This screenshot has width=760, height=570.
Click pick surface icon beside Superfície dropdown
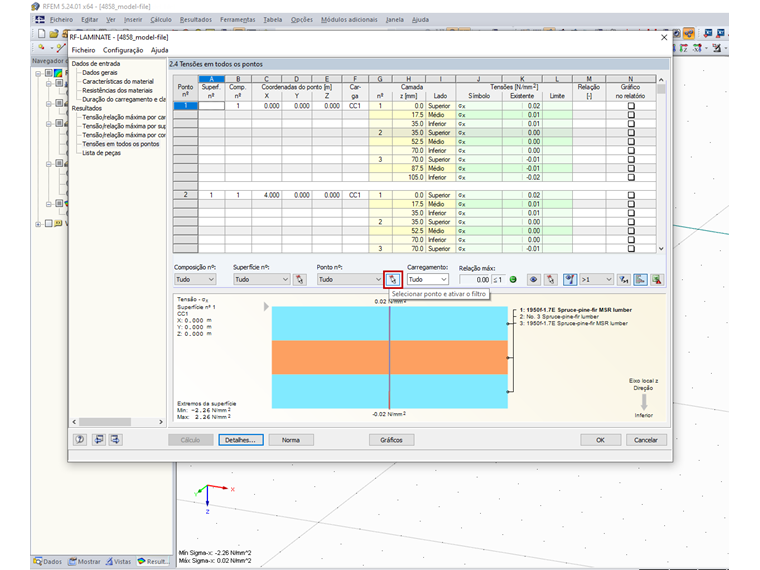click(x=300, y=280)
